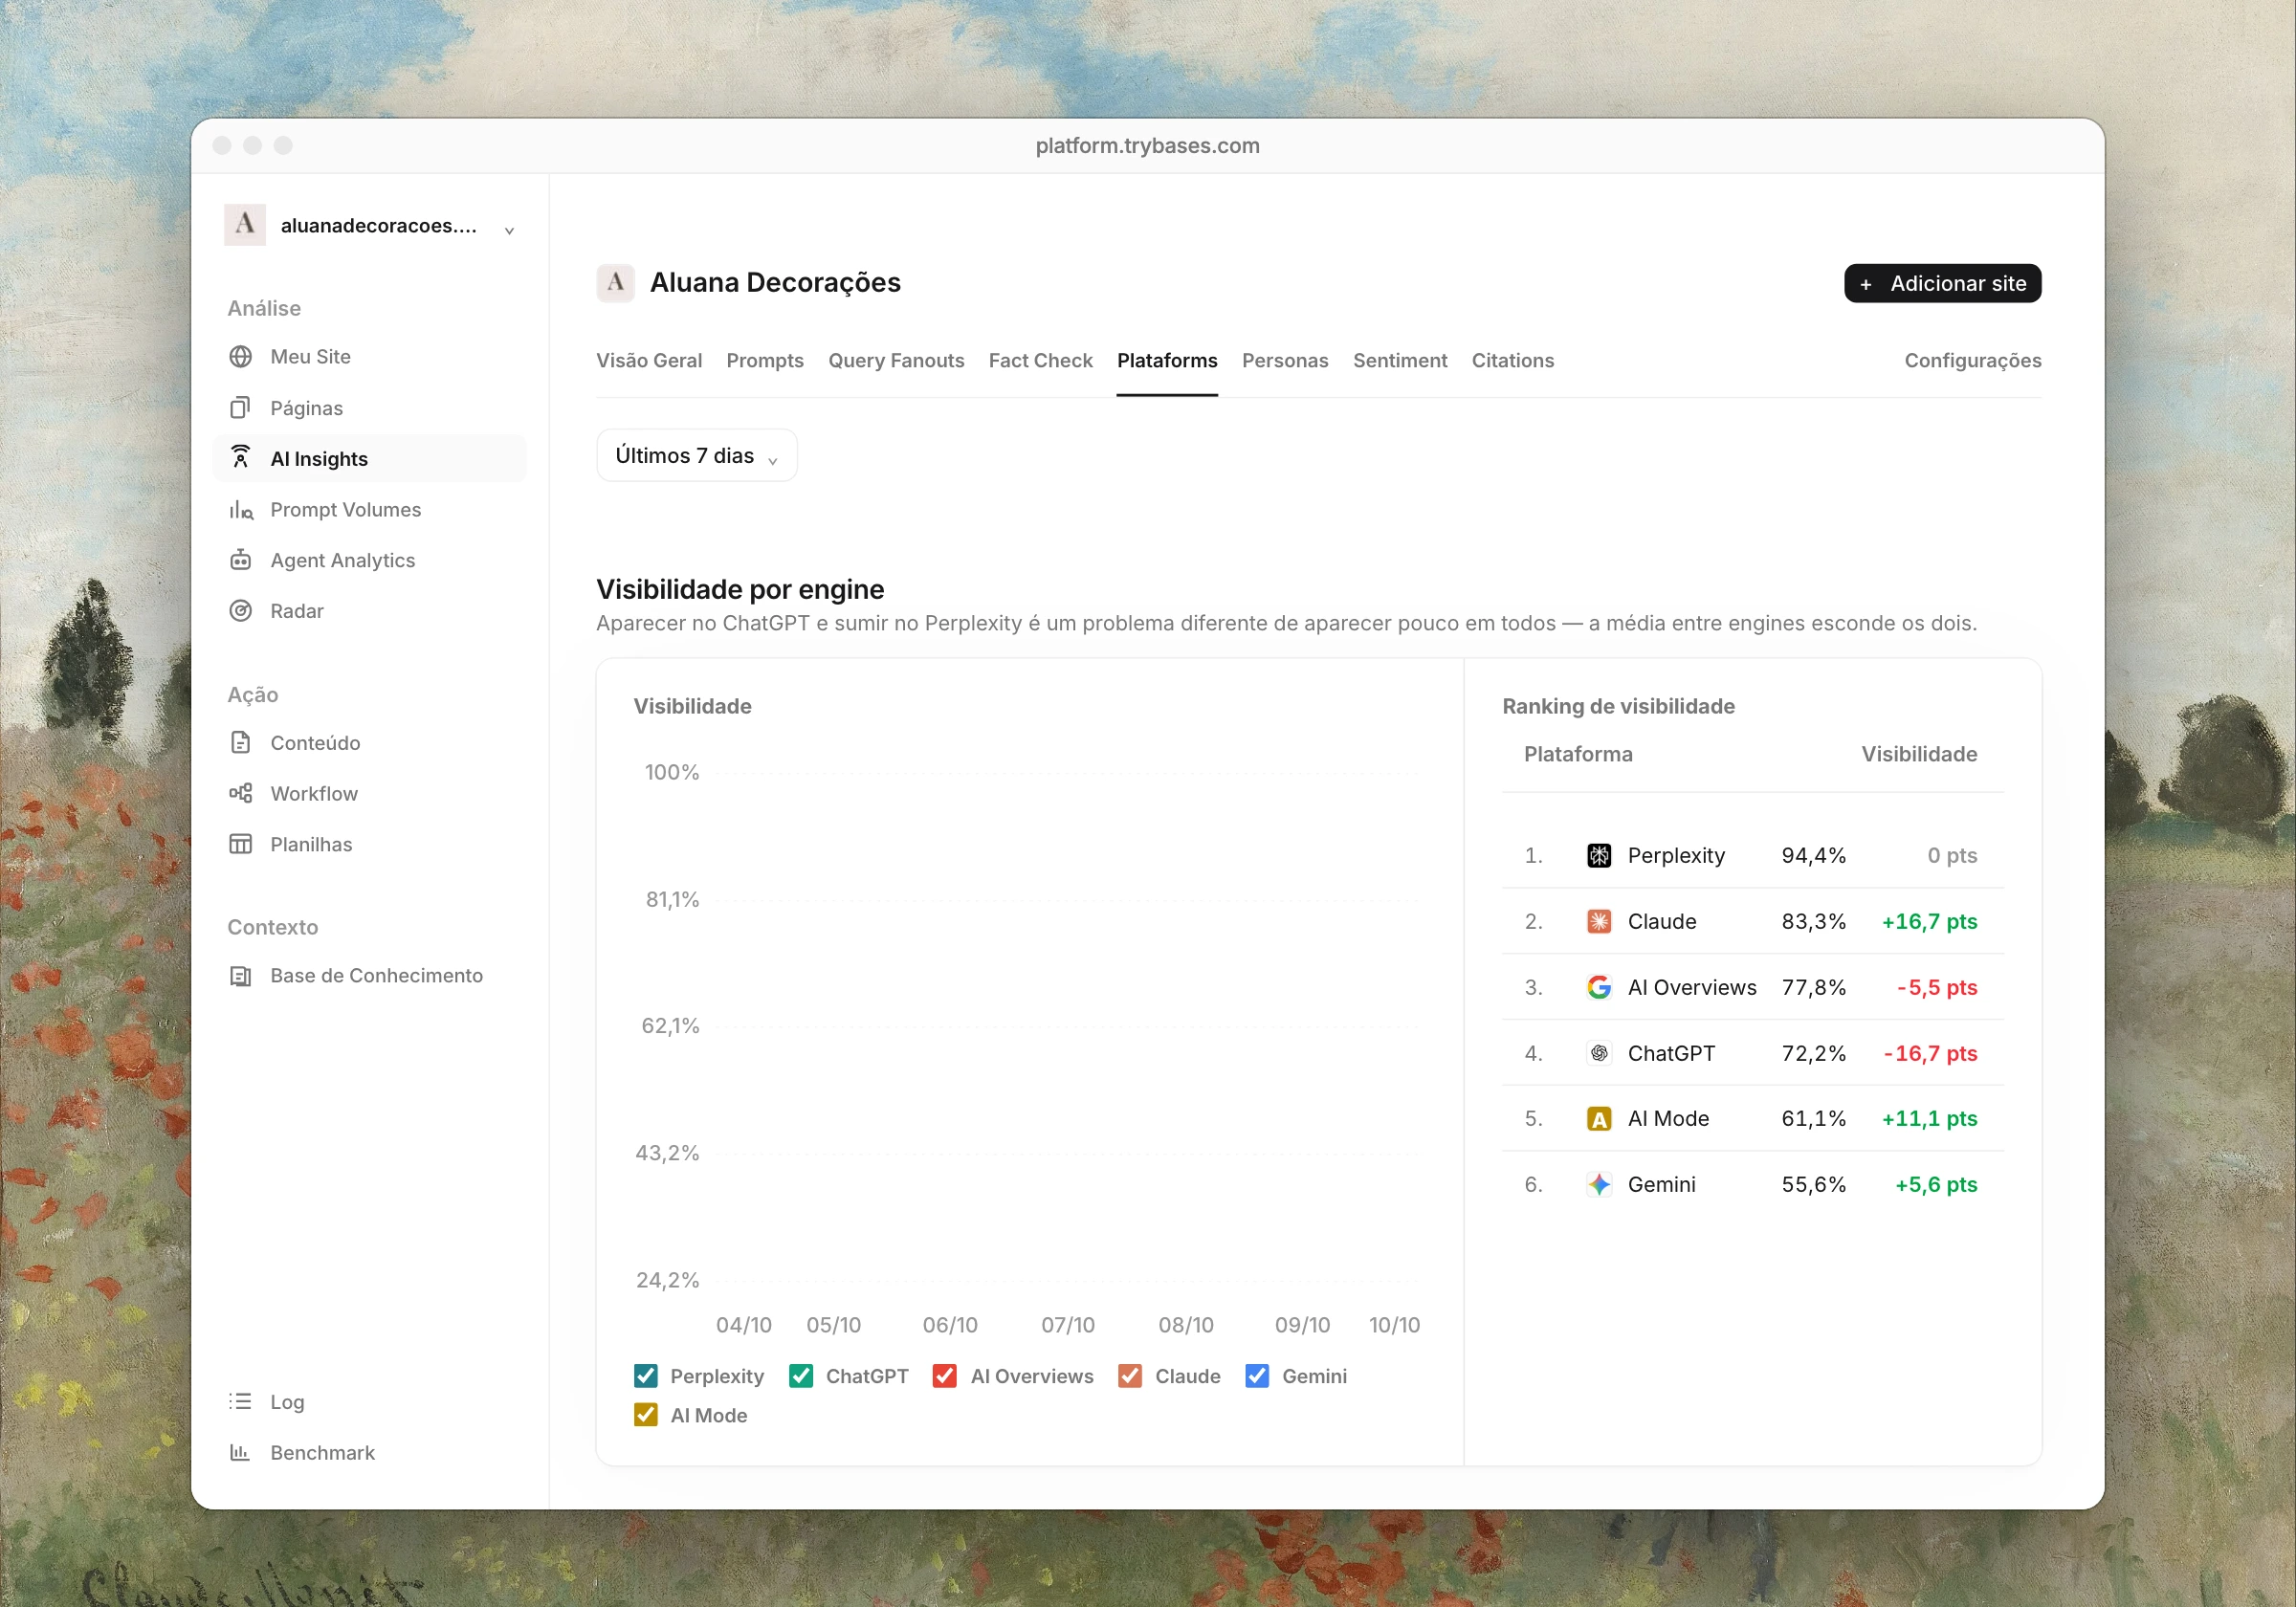Click the Páginas pages icon
2296x1607 pixels.
240,408
